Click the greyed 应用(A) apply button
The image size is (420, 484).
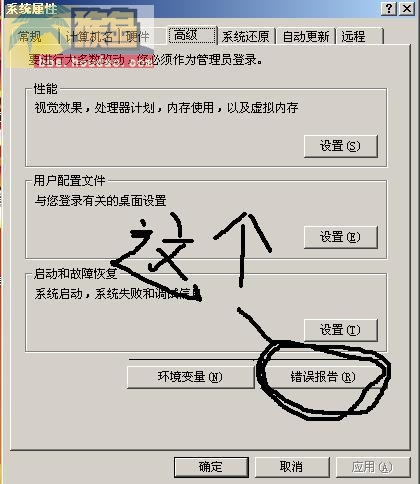tap(373, 467)
